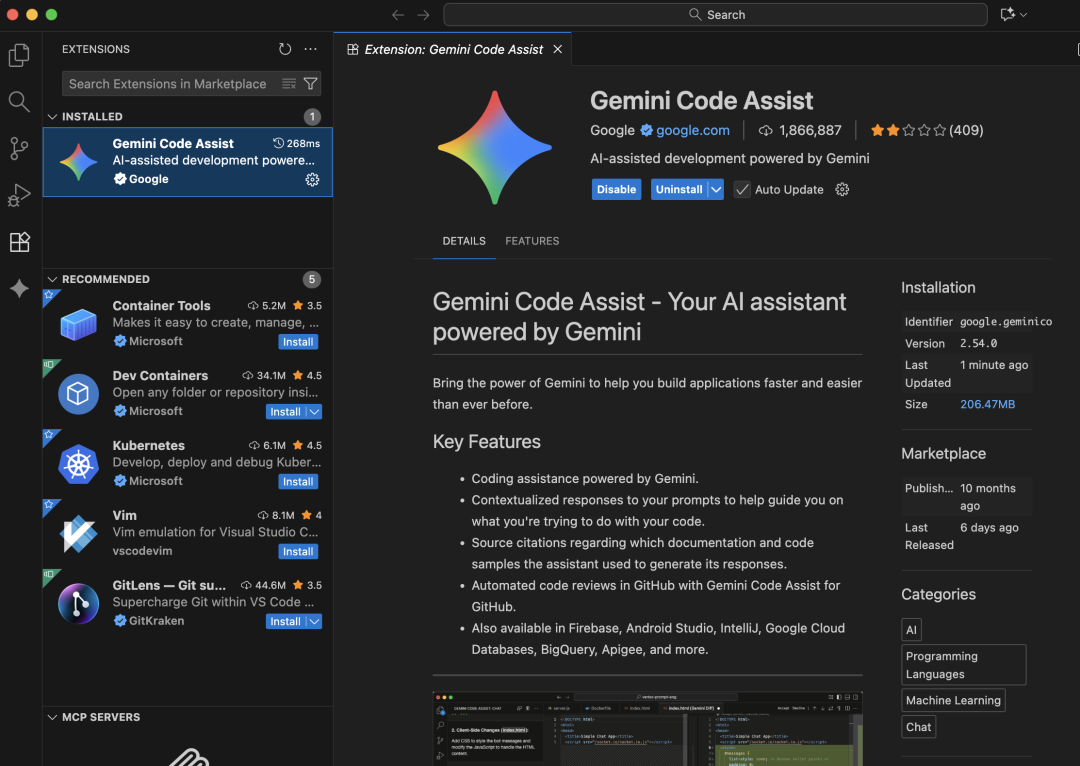This screenshot has height=766, width=1080.
Task: Click the large Gemini Code Assist logo
Action: pos(495,147)
